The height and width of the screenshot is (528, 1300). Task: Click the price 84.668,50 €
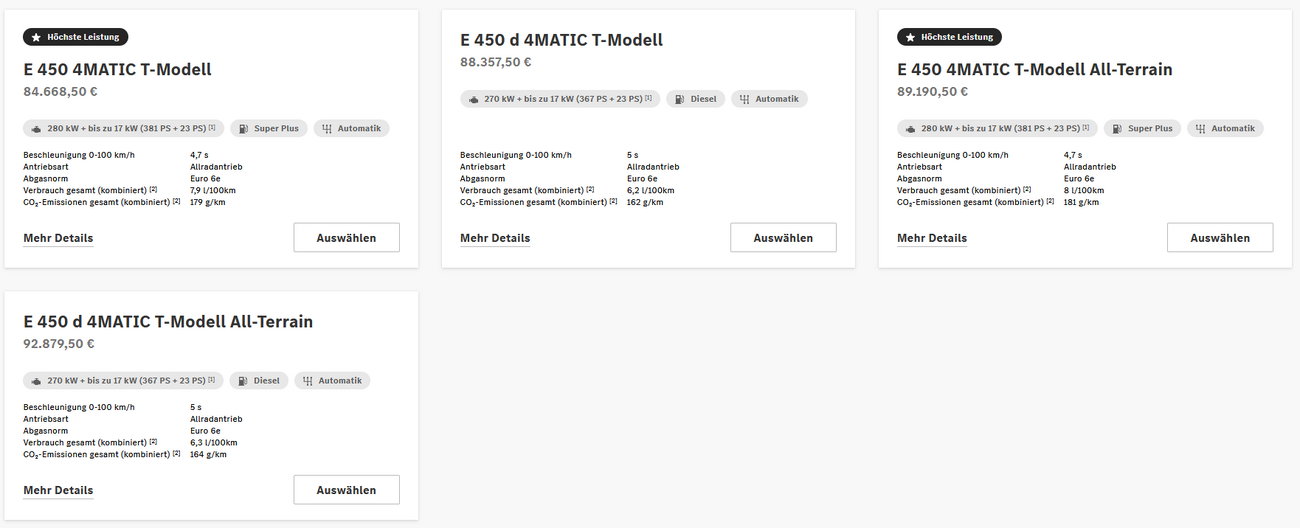[x=60, y=92]
